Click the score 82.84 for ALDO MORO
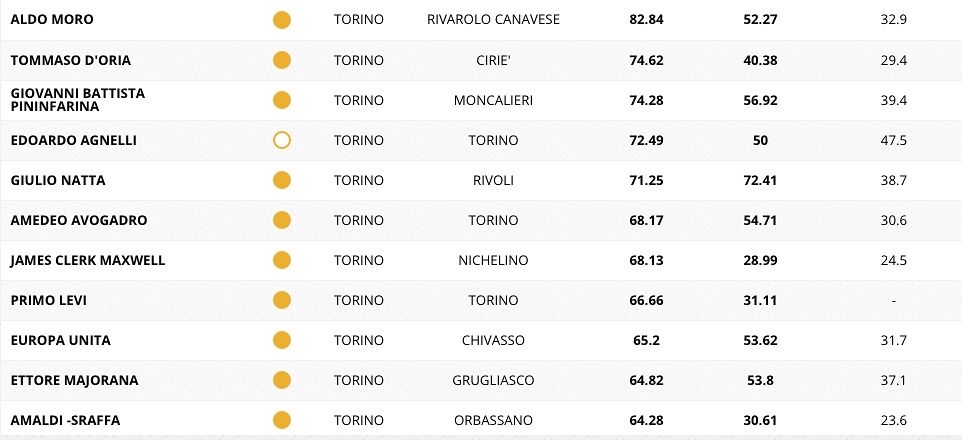 pos(649,20)
